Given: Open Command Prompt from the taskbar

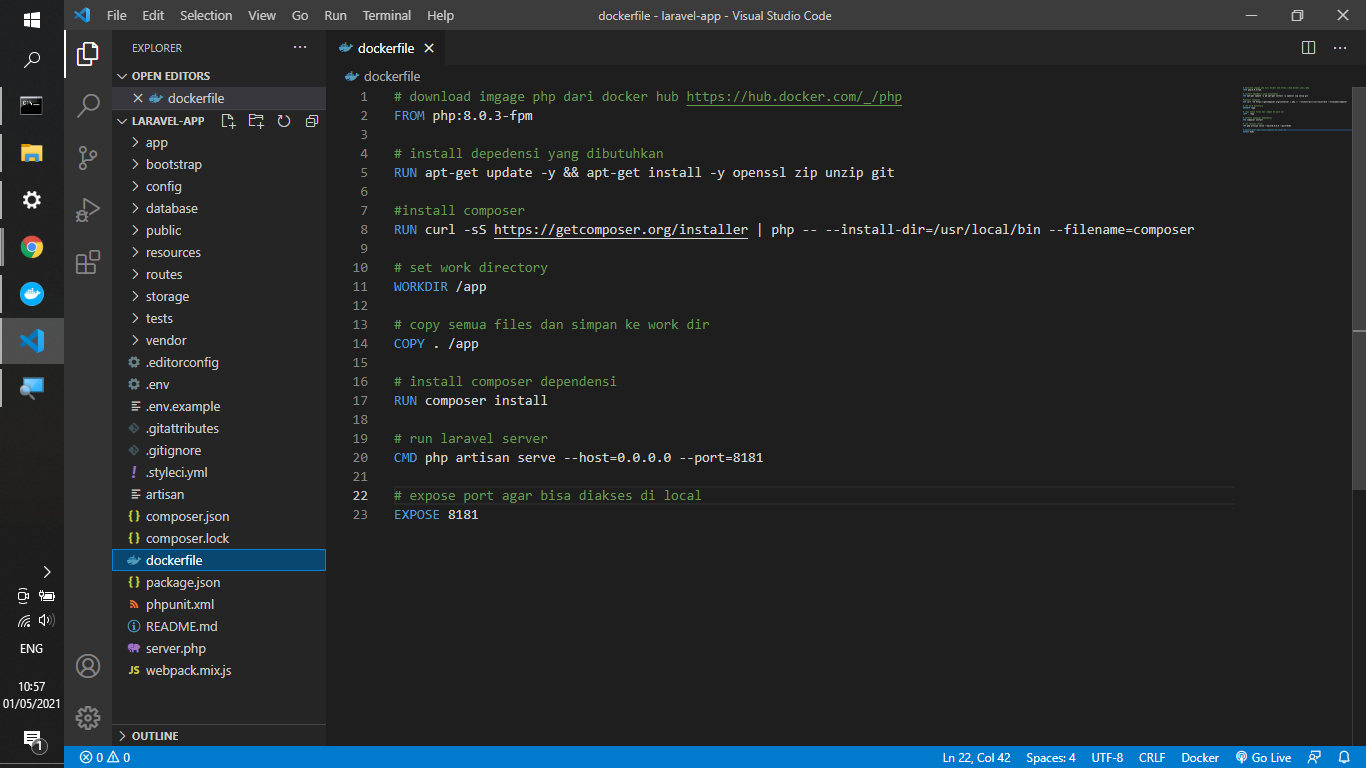Looking at the screenshot, I should [32, 106].
